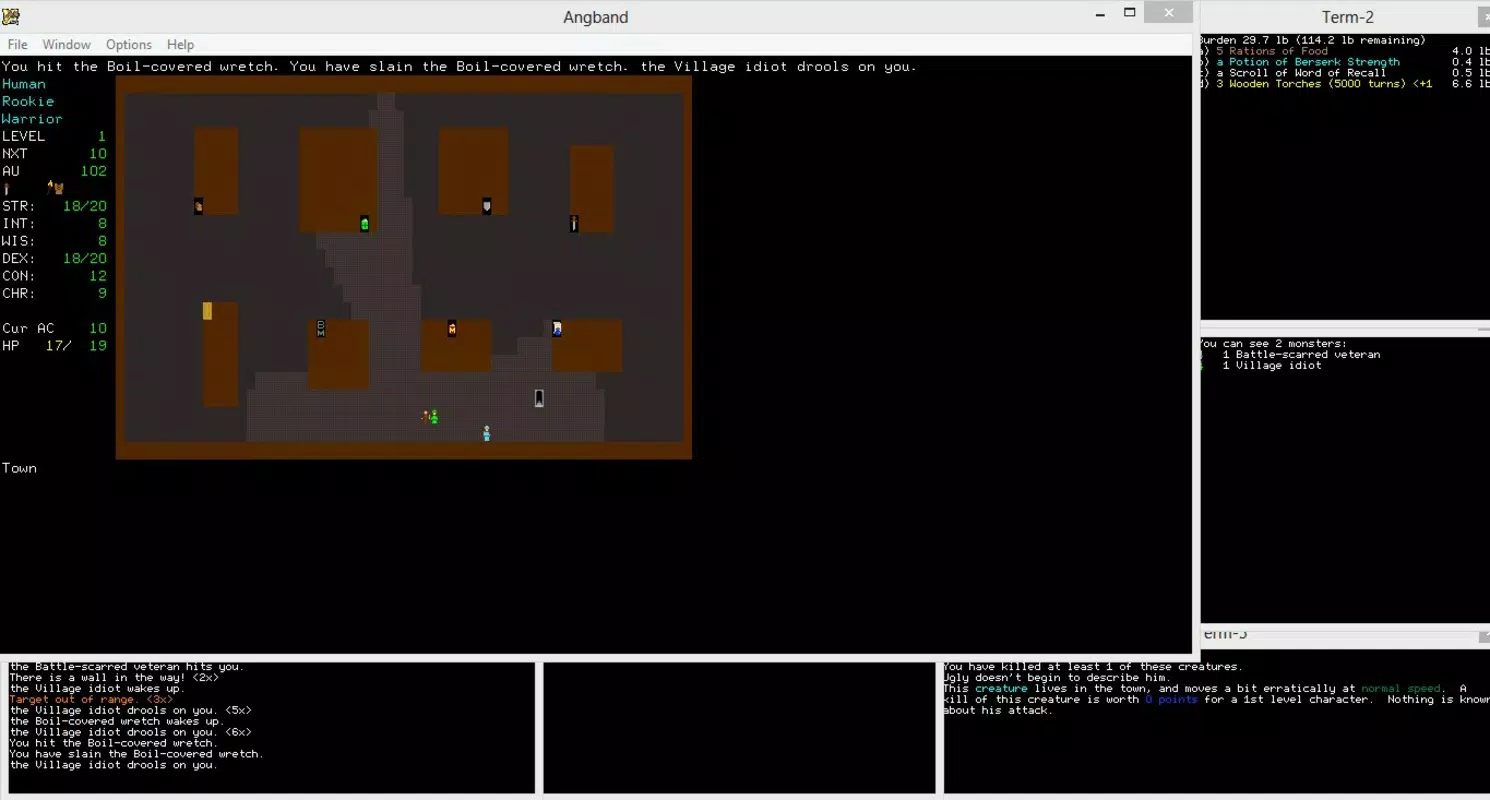Viewport: 1490px width, 800px height.
Task: Click the STR: 18/20 stat
Action: click(54, 206)
